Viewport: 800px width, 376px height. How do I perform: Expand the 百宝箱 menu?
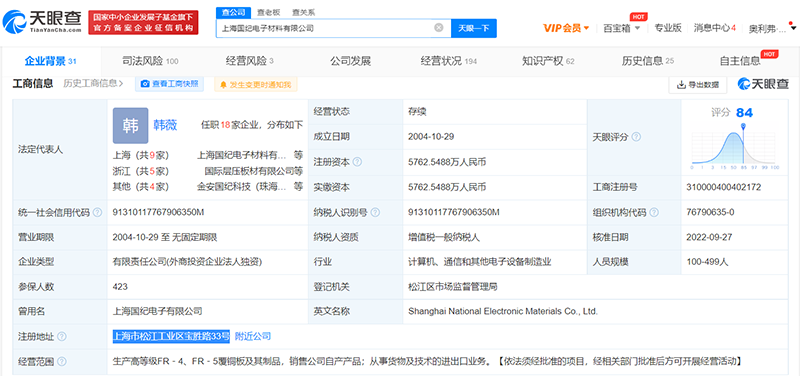pos(621,28)
